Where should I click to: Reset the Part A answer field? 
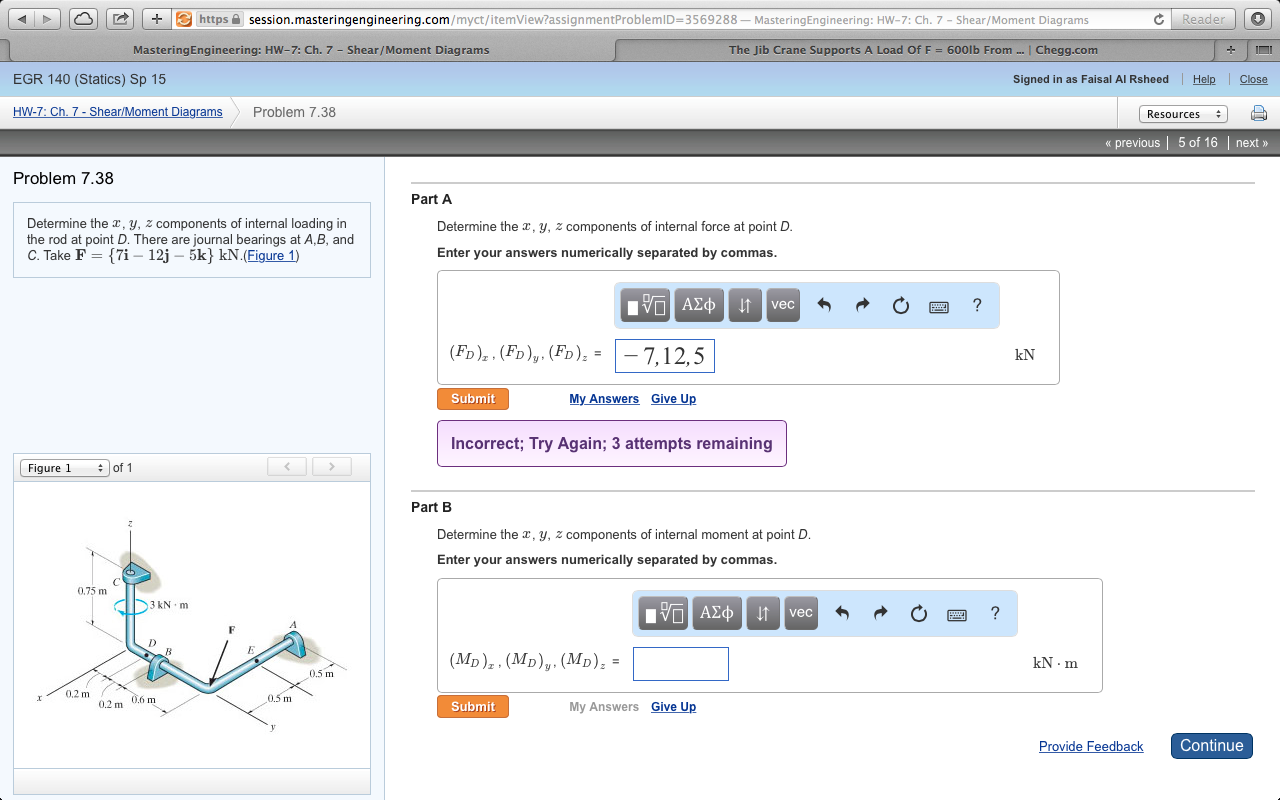coord(900,305)
